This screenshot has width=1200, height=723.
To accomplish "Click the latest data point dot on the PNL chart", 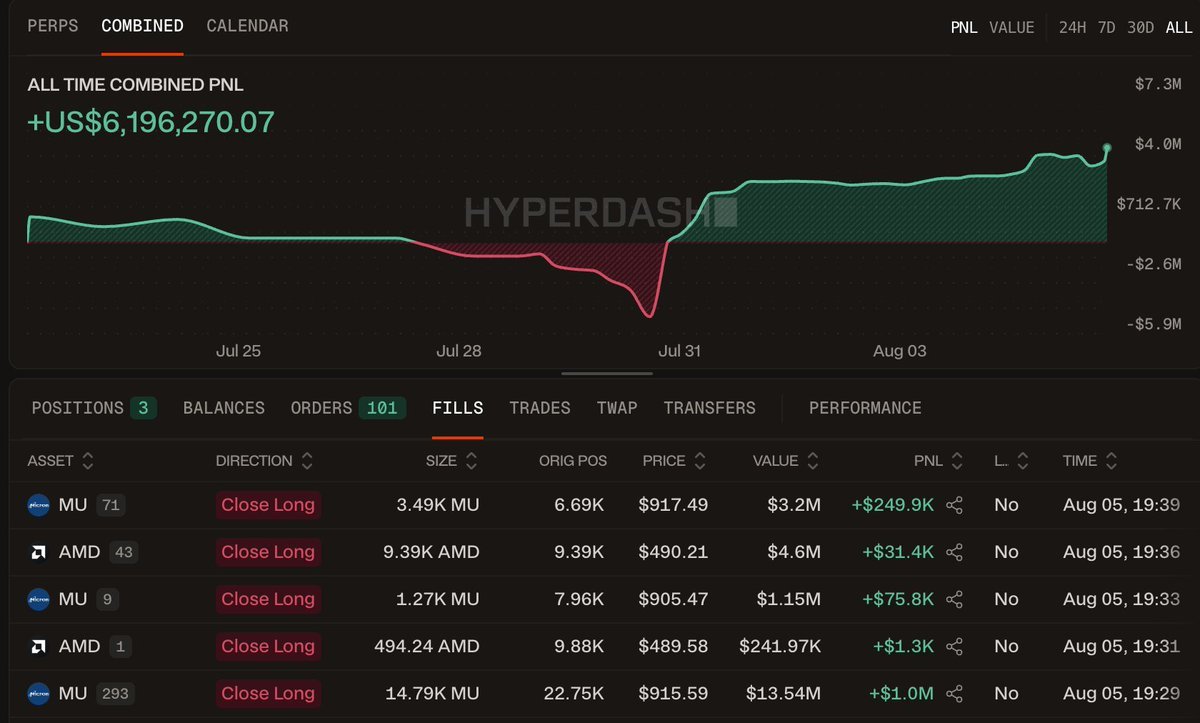I will pyautogui.click(x=1107, y=148).
